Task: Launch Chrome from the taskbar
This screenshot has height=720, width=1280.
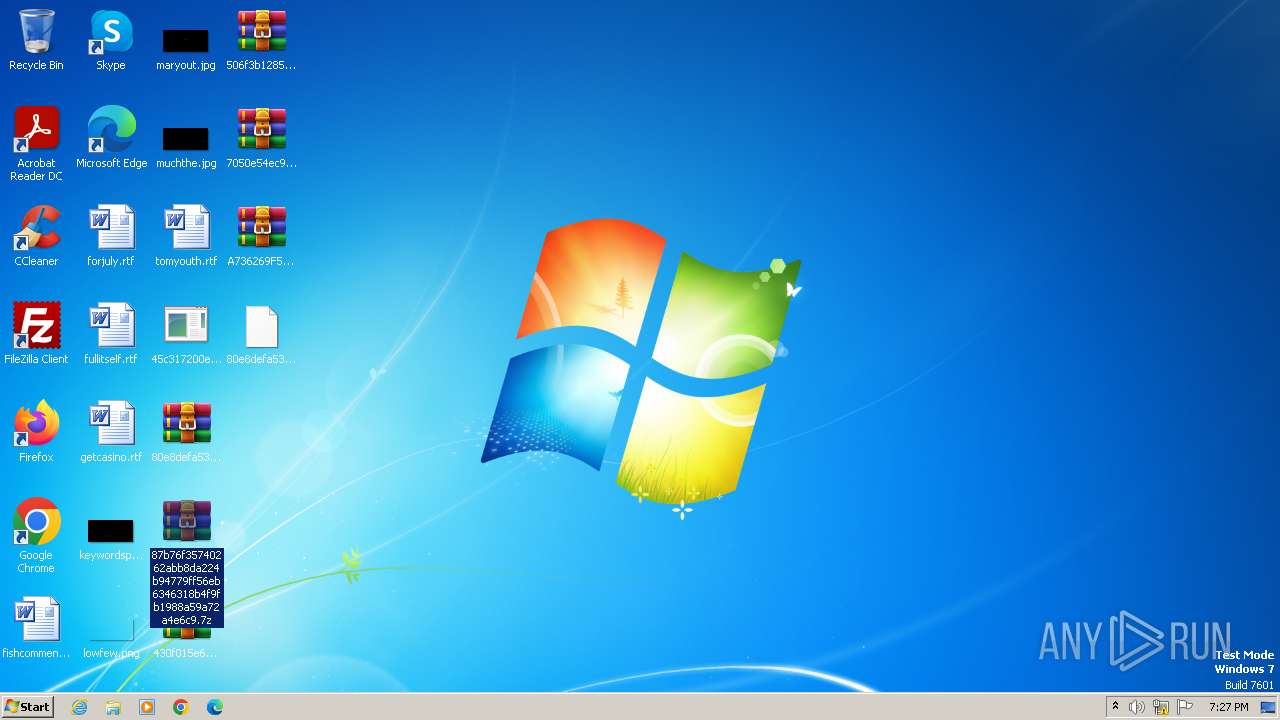Action: [x=181, y=707]
